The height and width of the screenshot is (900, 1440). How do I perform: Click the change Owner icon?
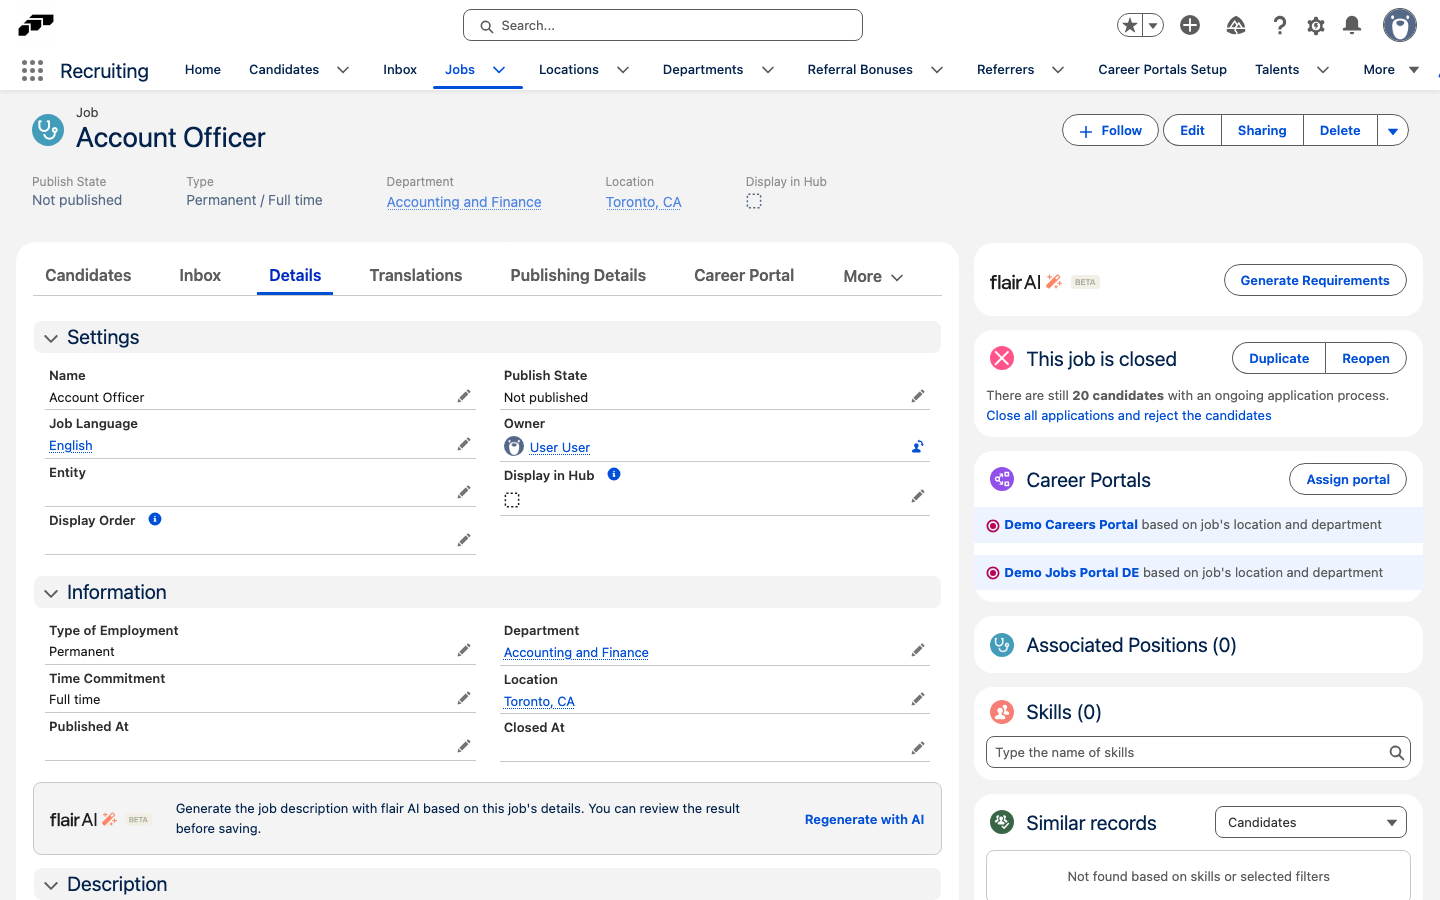tap(917, 447)
